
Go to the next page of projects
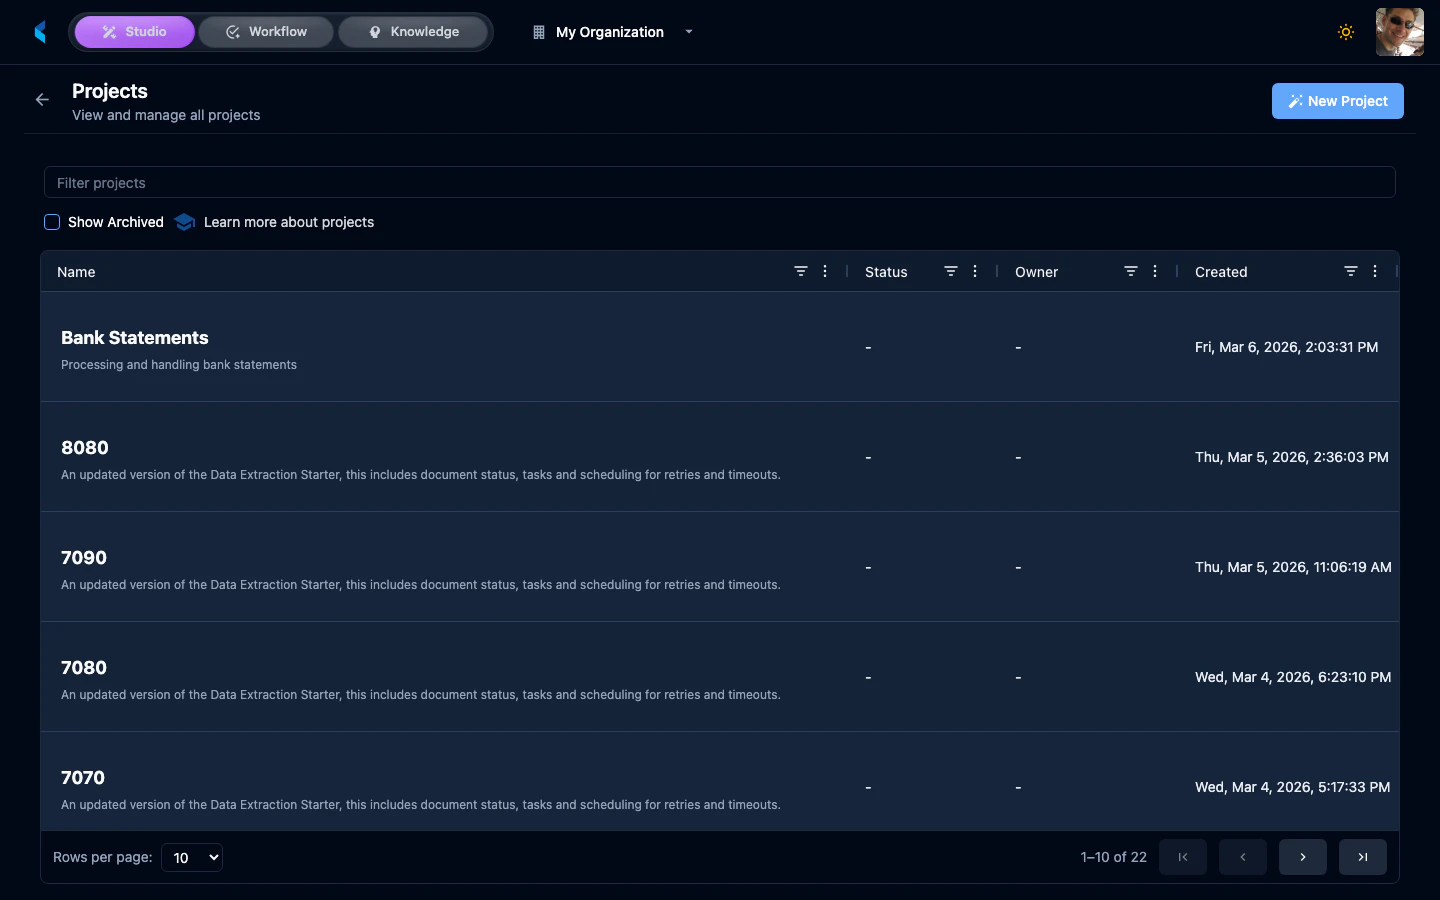point(1302,857)
